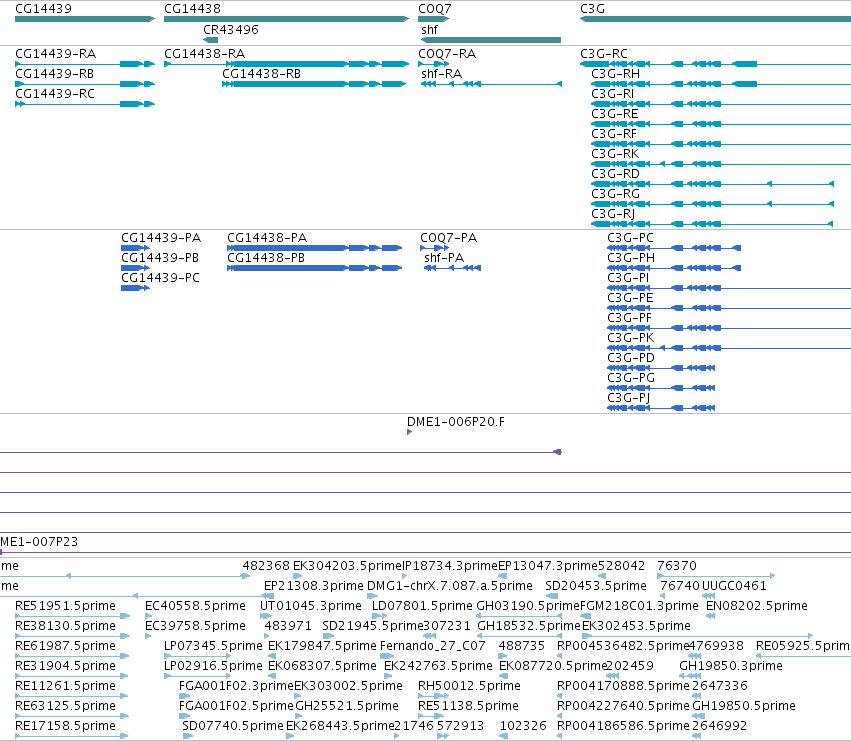The height and width of the screenshot is (741, 851).
Task: Click the shf-PA protein label
Action: point(444,258)
